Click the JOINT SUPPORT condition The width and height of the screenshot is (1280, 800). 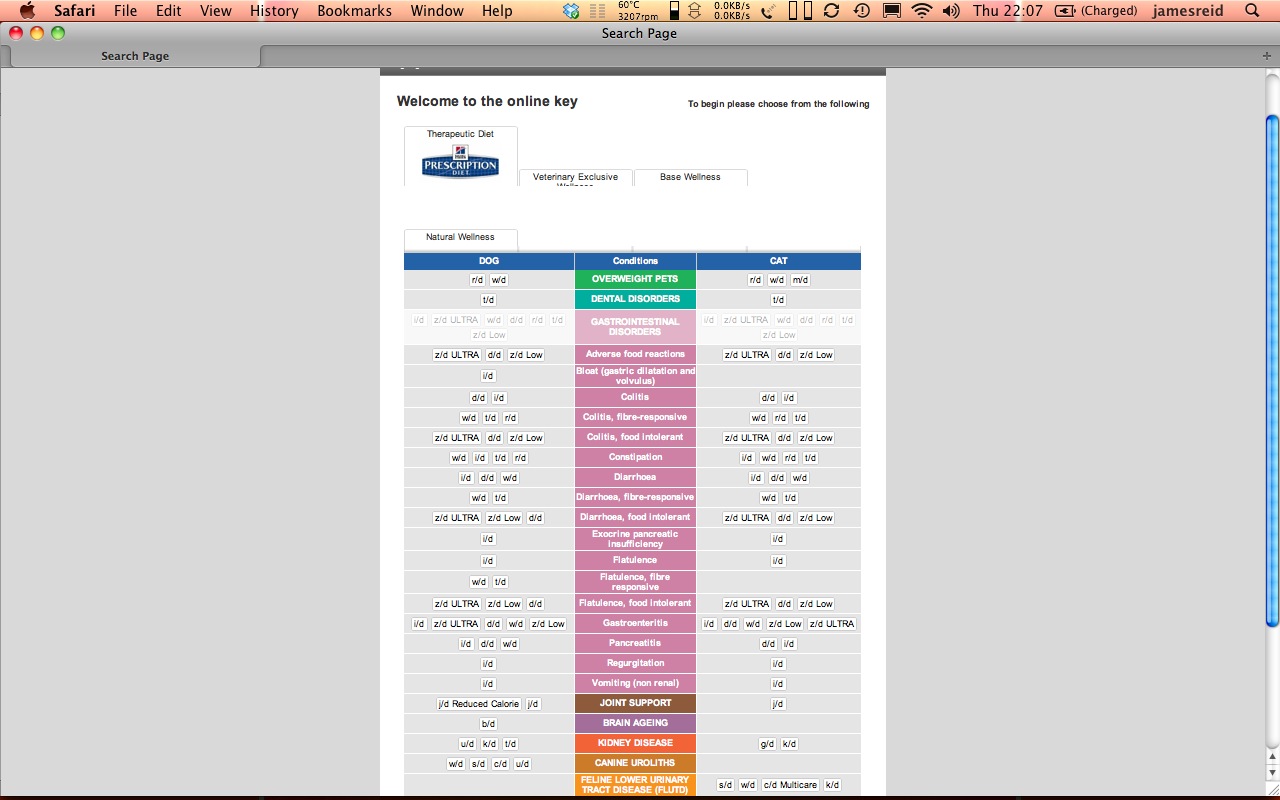(x=635, y=703)
